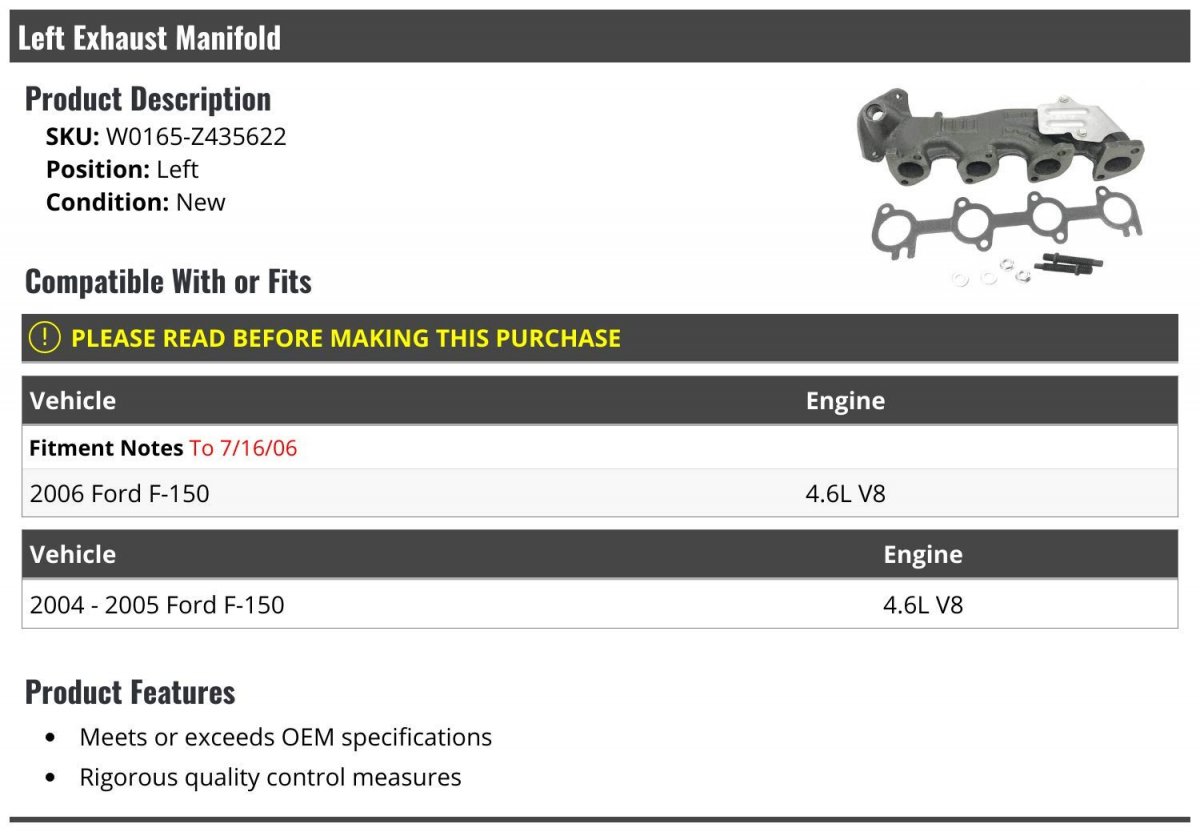Viewport: 1200px width, 832px height.
Task: Click the red "To 7/16/06" fitment note
Action: [x=243, y=448]
